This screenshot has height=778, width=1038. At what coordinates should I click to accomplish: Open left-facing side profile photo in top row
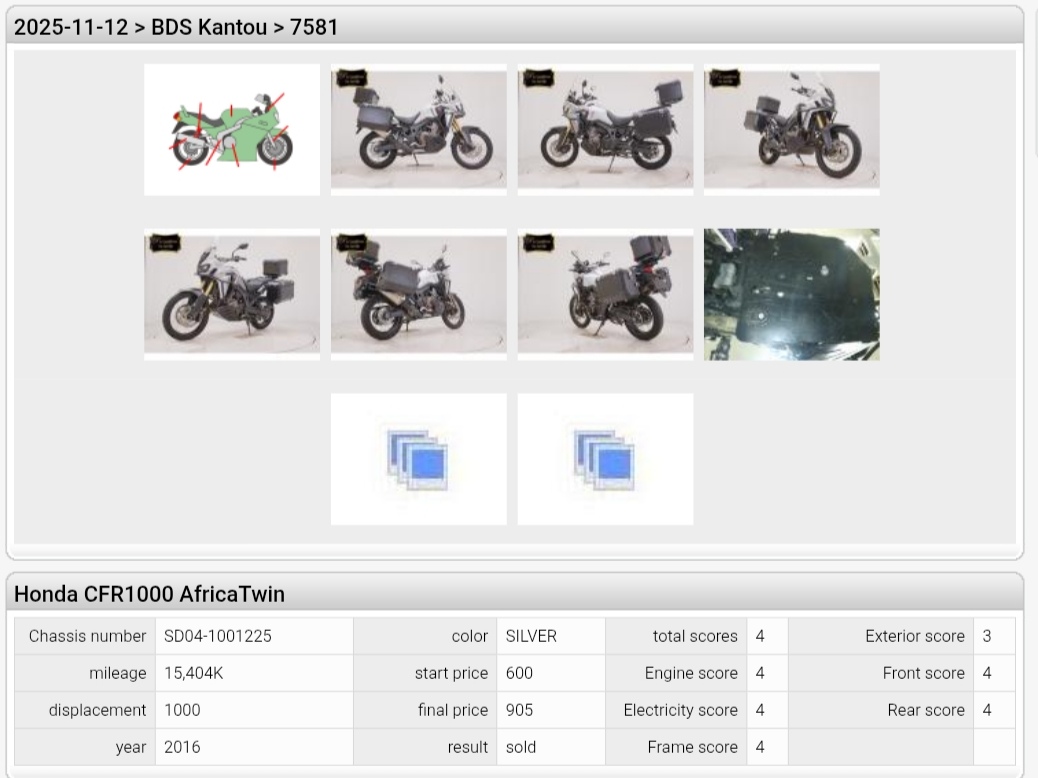pyautogui.click(x=605, y=130)
